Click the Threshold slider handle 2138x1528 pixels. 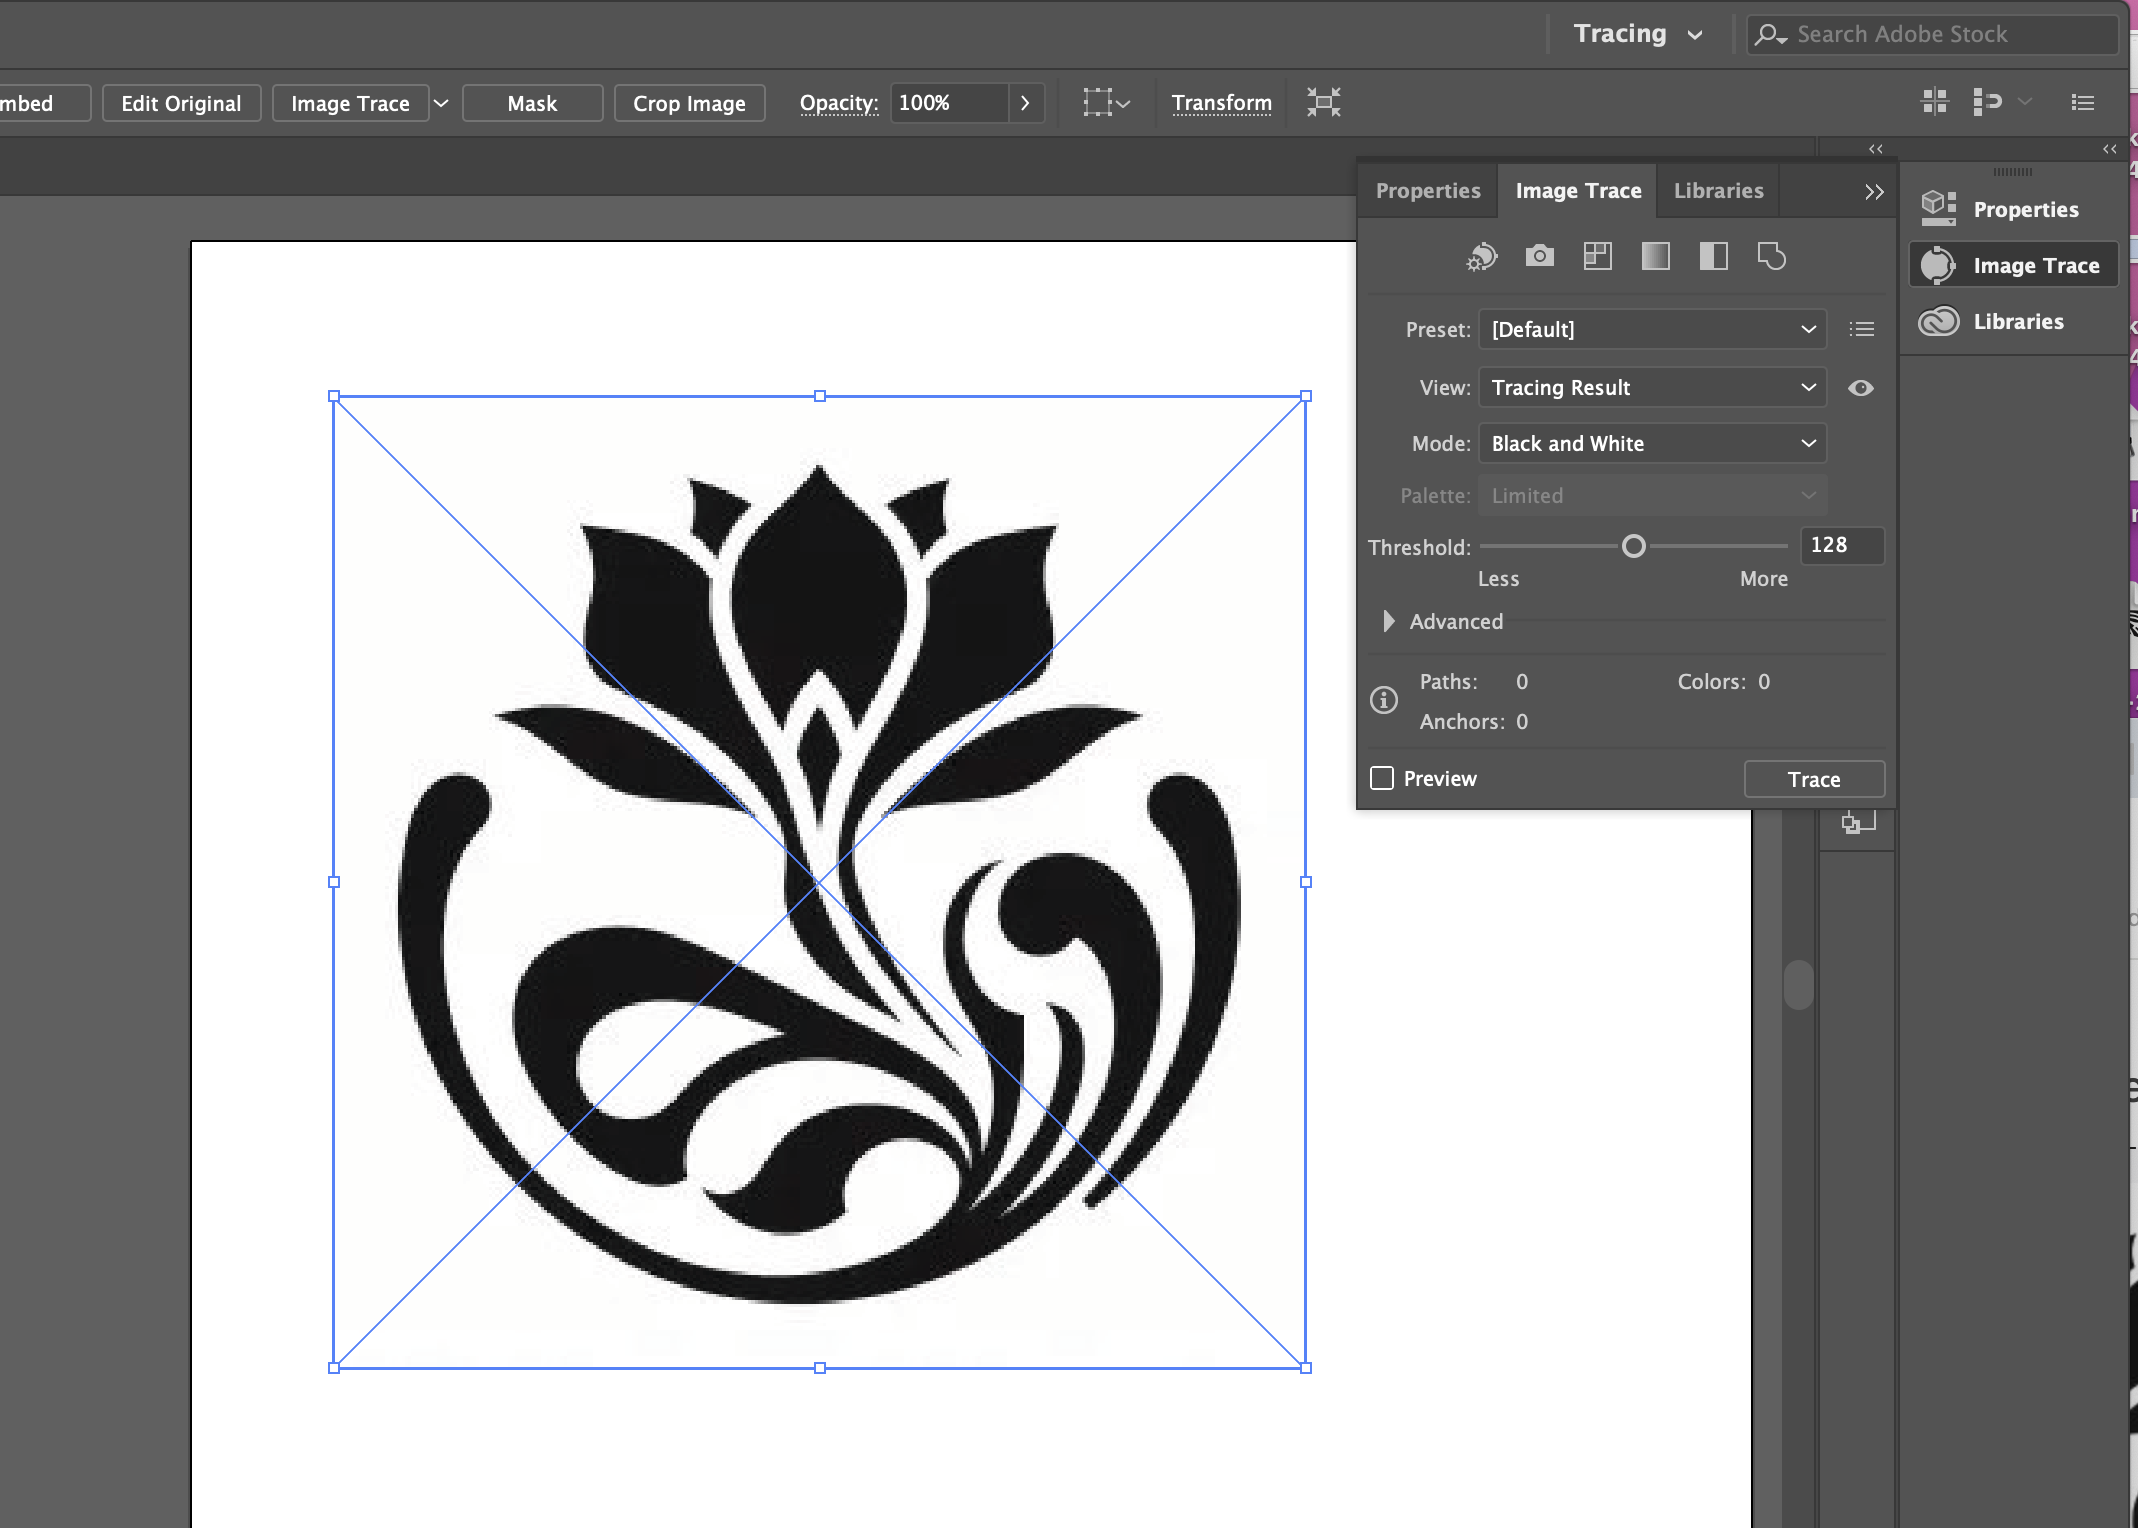(1633, 546)
